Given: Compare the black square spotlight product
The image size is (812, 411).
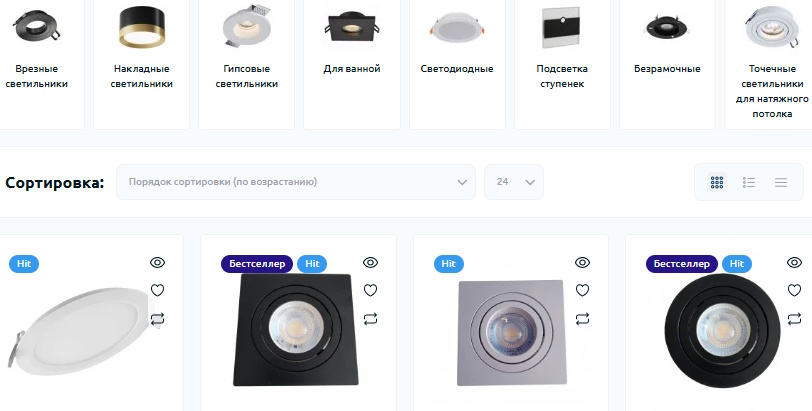Looking at the screenshot, I should point(370,318).
